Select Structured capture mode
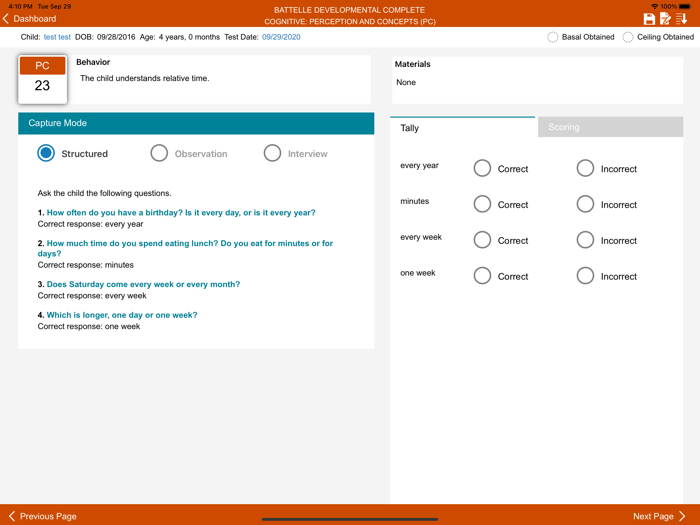 46,153
